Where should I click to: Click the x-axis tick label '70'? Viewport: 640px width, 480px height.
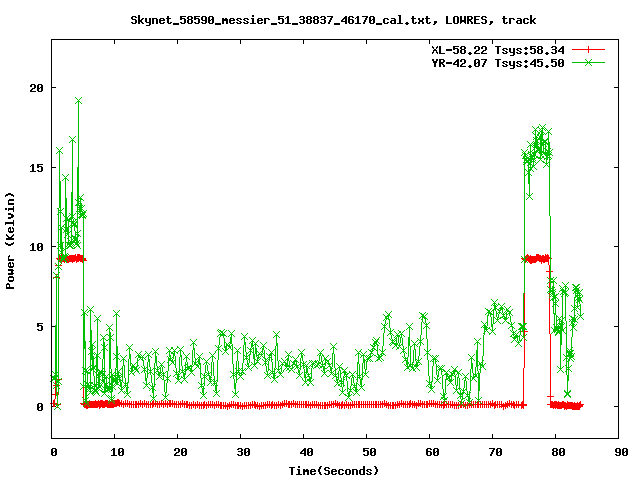495,452
